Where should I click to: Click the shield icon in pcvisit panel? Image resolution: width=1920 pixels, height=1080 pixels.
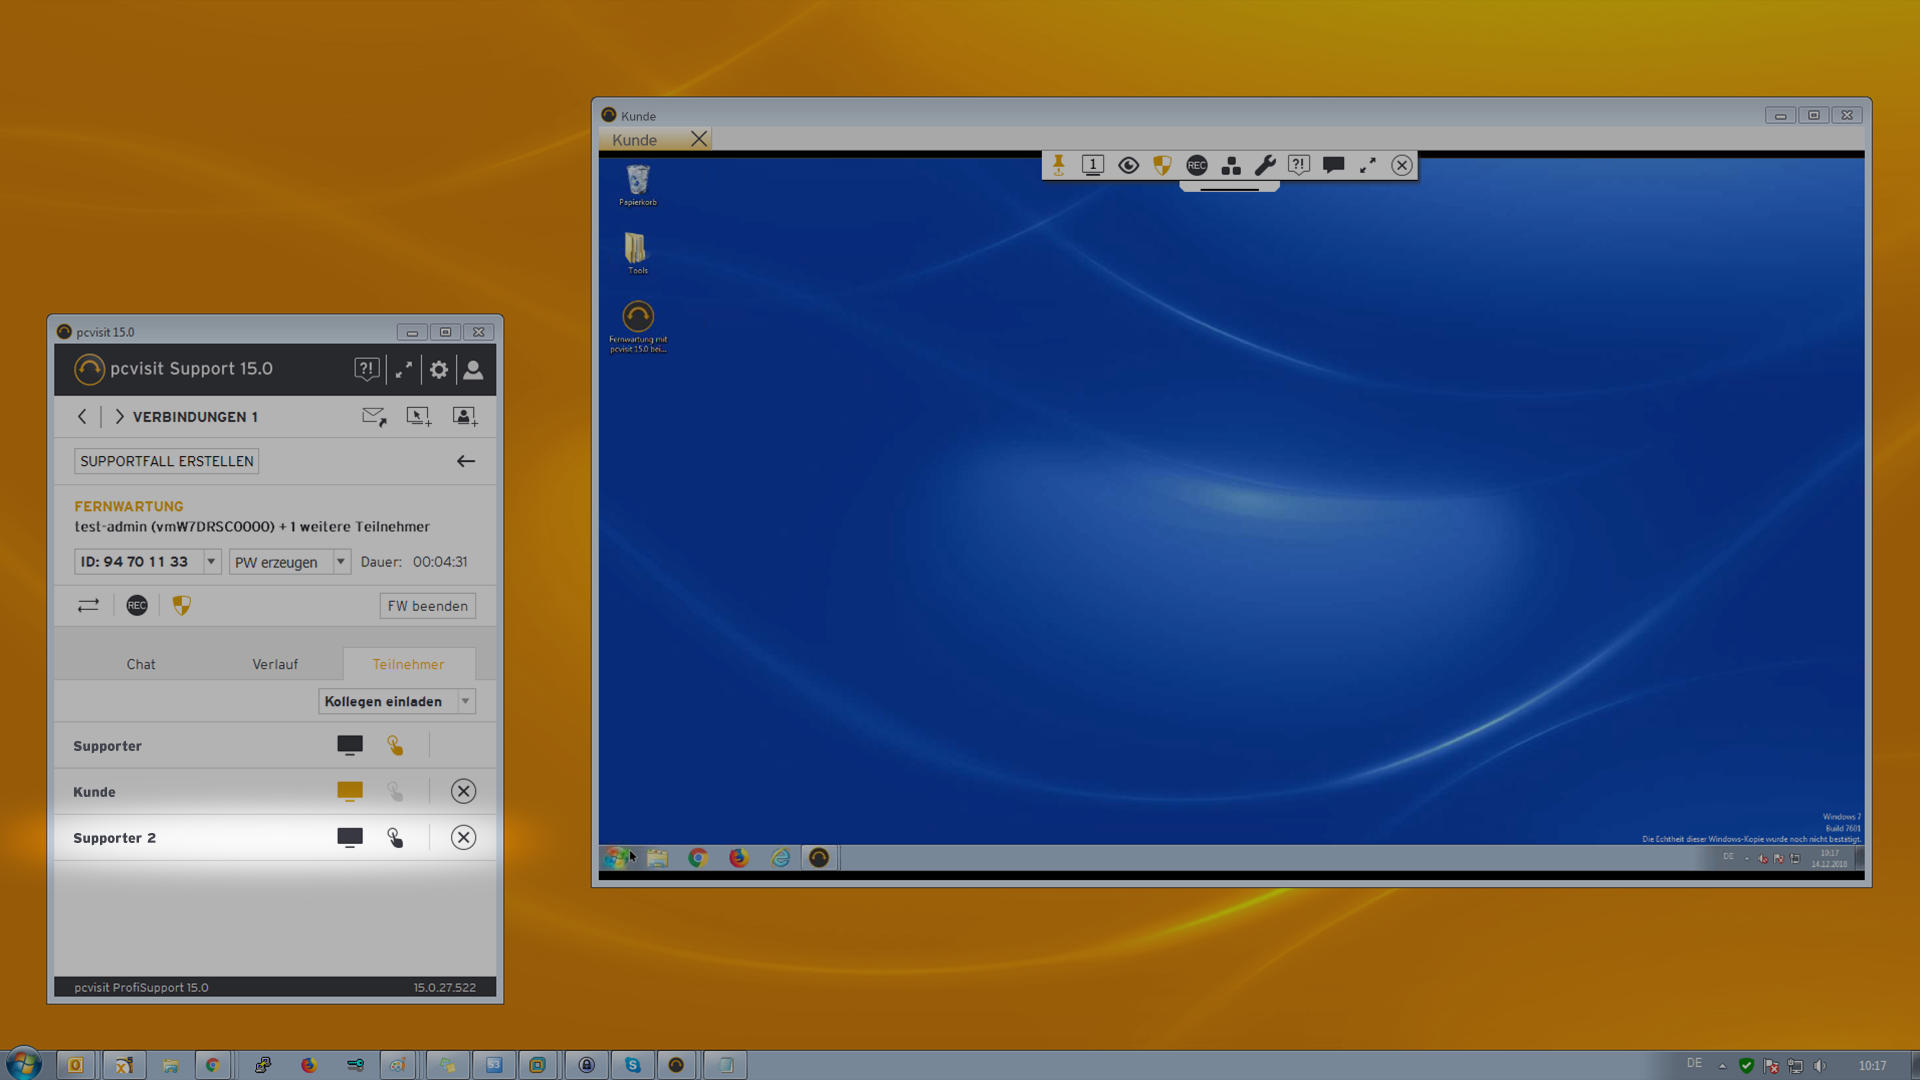click(181, 605)
